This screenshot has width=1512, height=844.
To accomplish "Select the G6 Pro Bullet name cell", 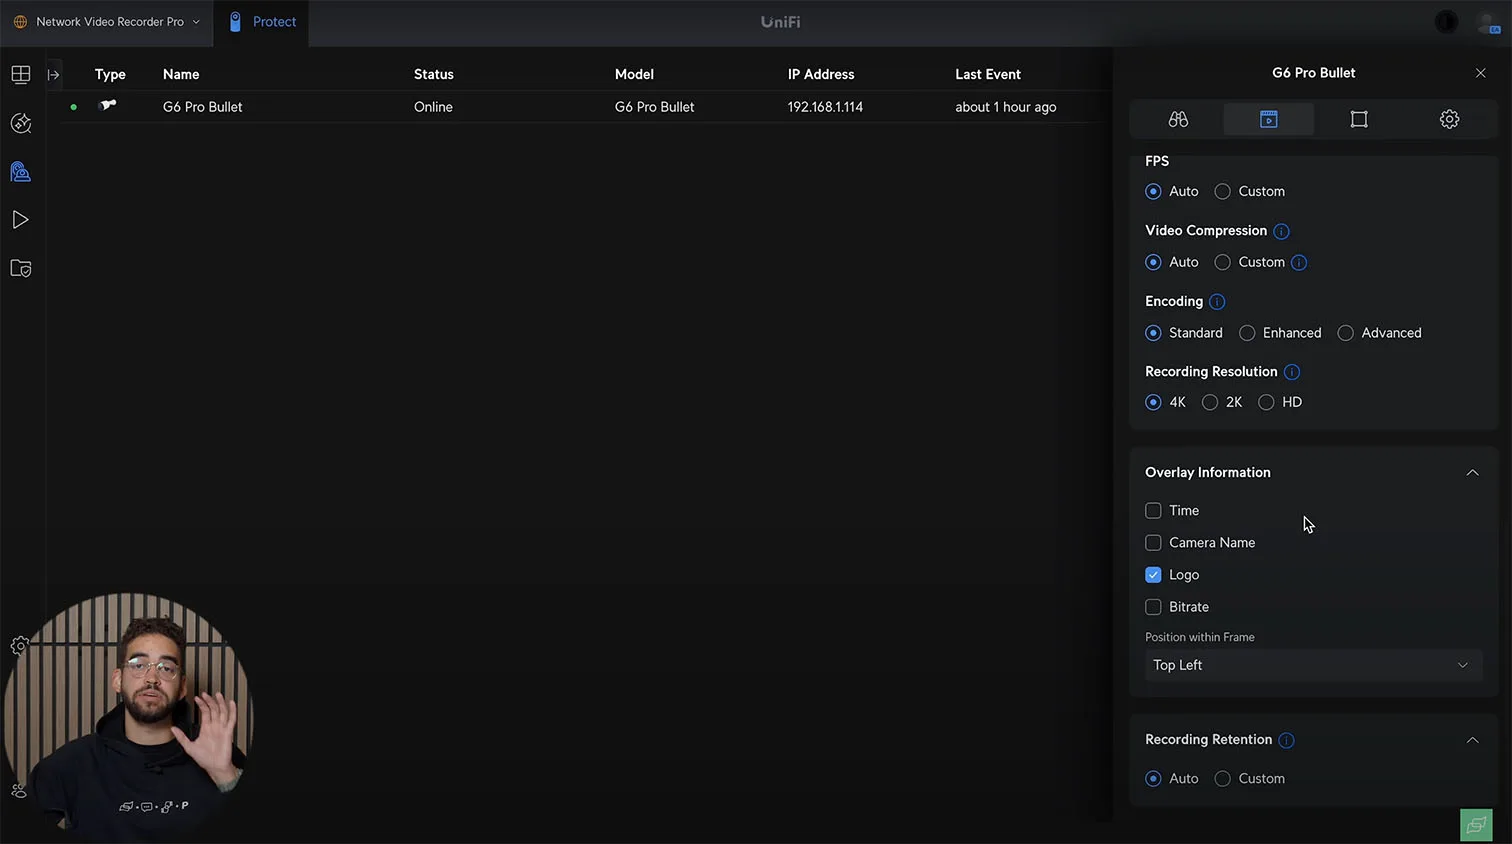I will (203, 107).
